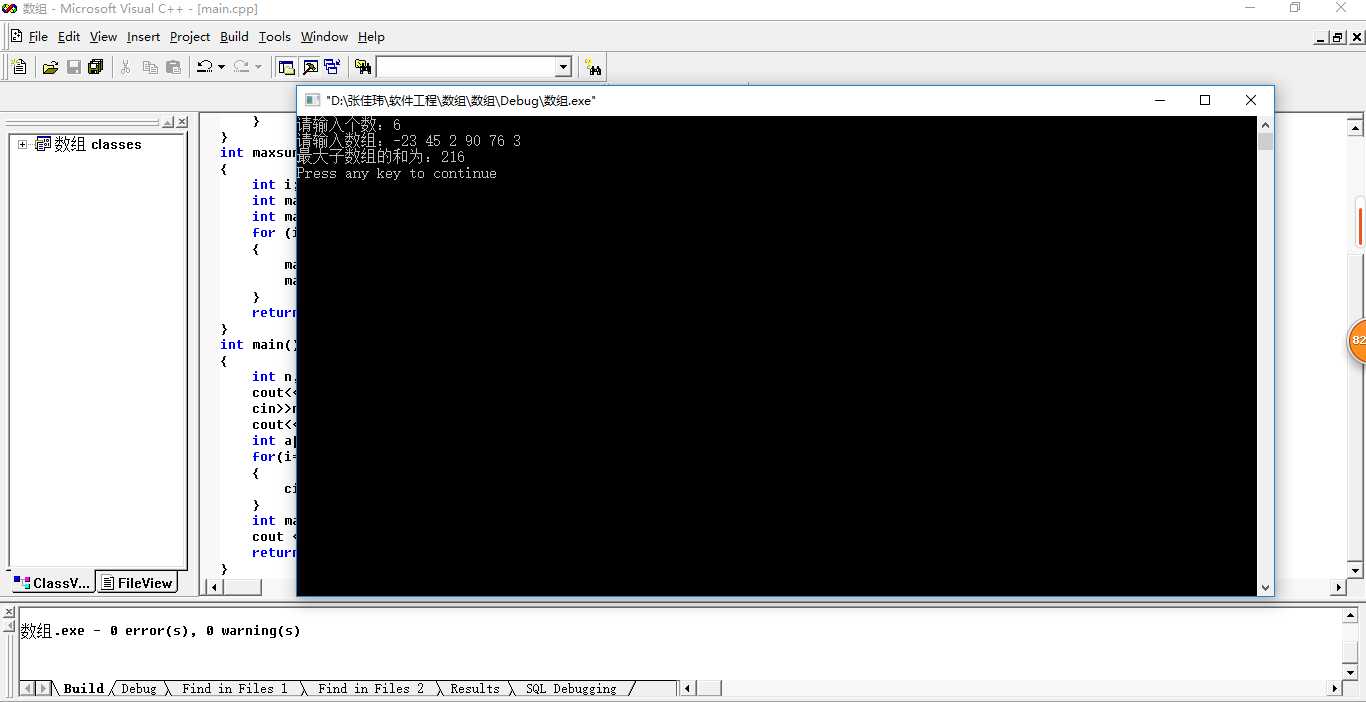This screenshot has width=1366, height=702.
Task: Minimize the 数组.exe console window
Action: pos(1160,100)
